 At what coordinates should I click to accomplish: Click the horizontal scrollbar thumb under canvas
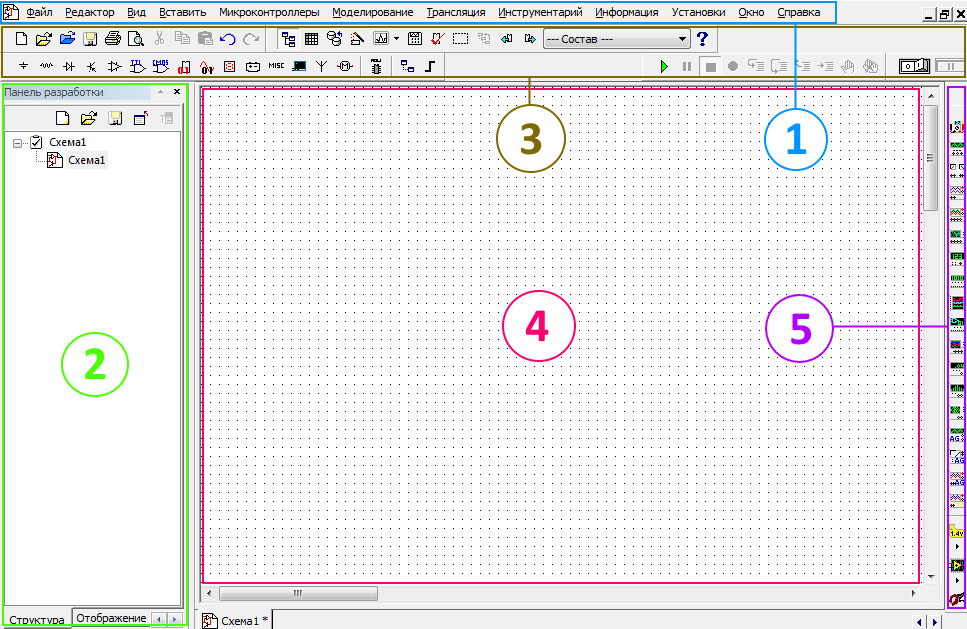tap(297, 593)
